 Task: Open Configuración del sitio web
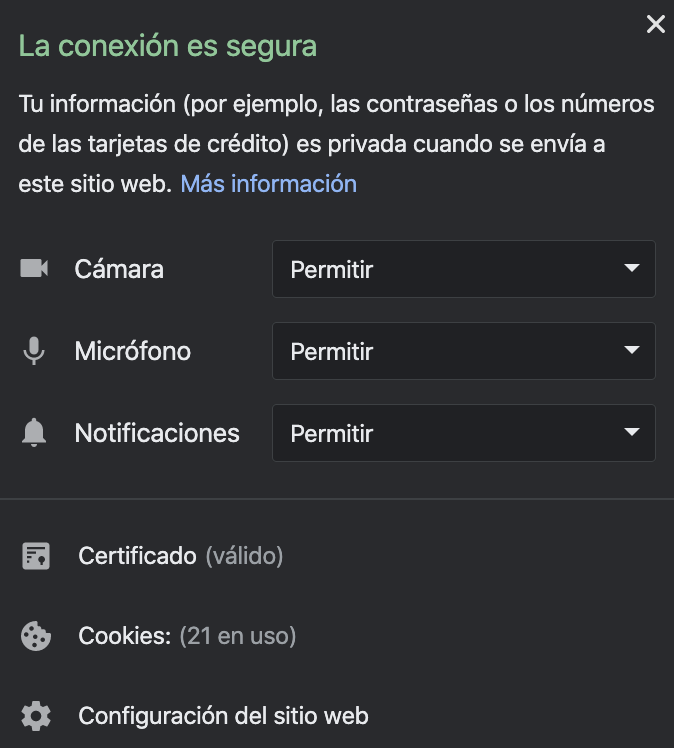223,716
